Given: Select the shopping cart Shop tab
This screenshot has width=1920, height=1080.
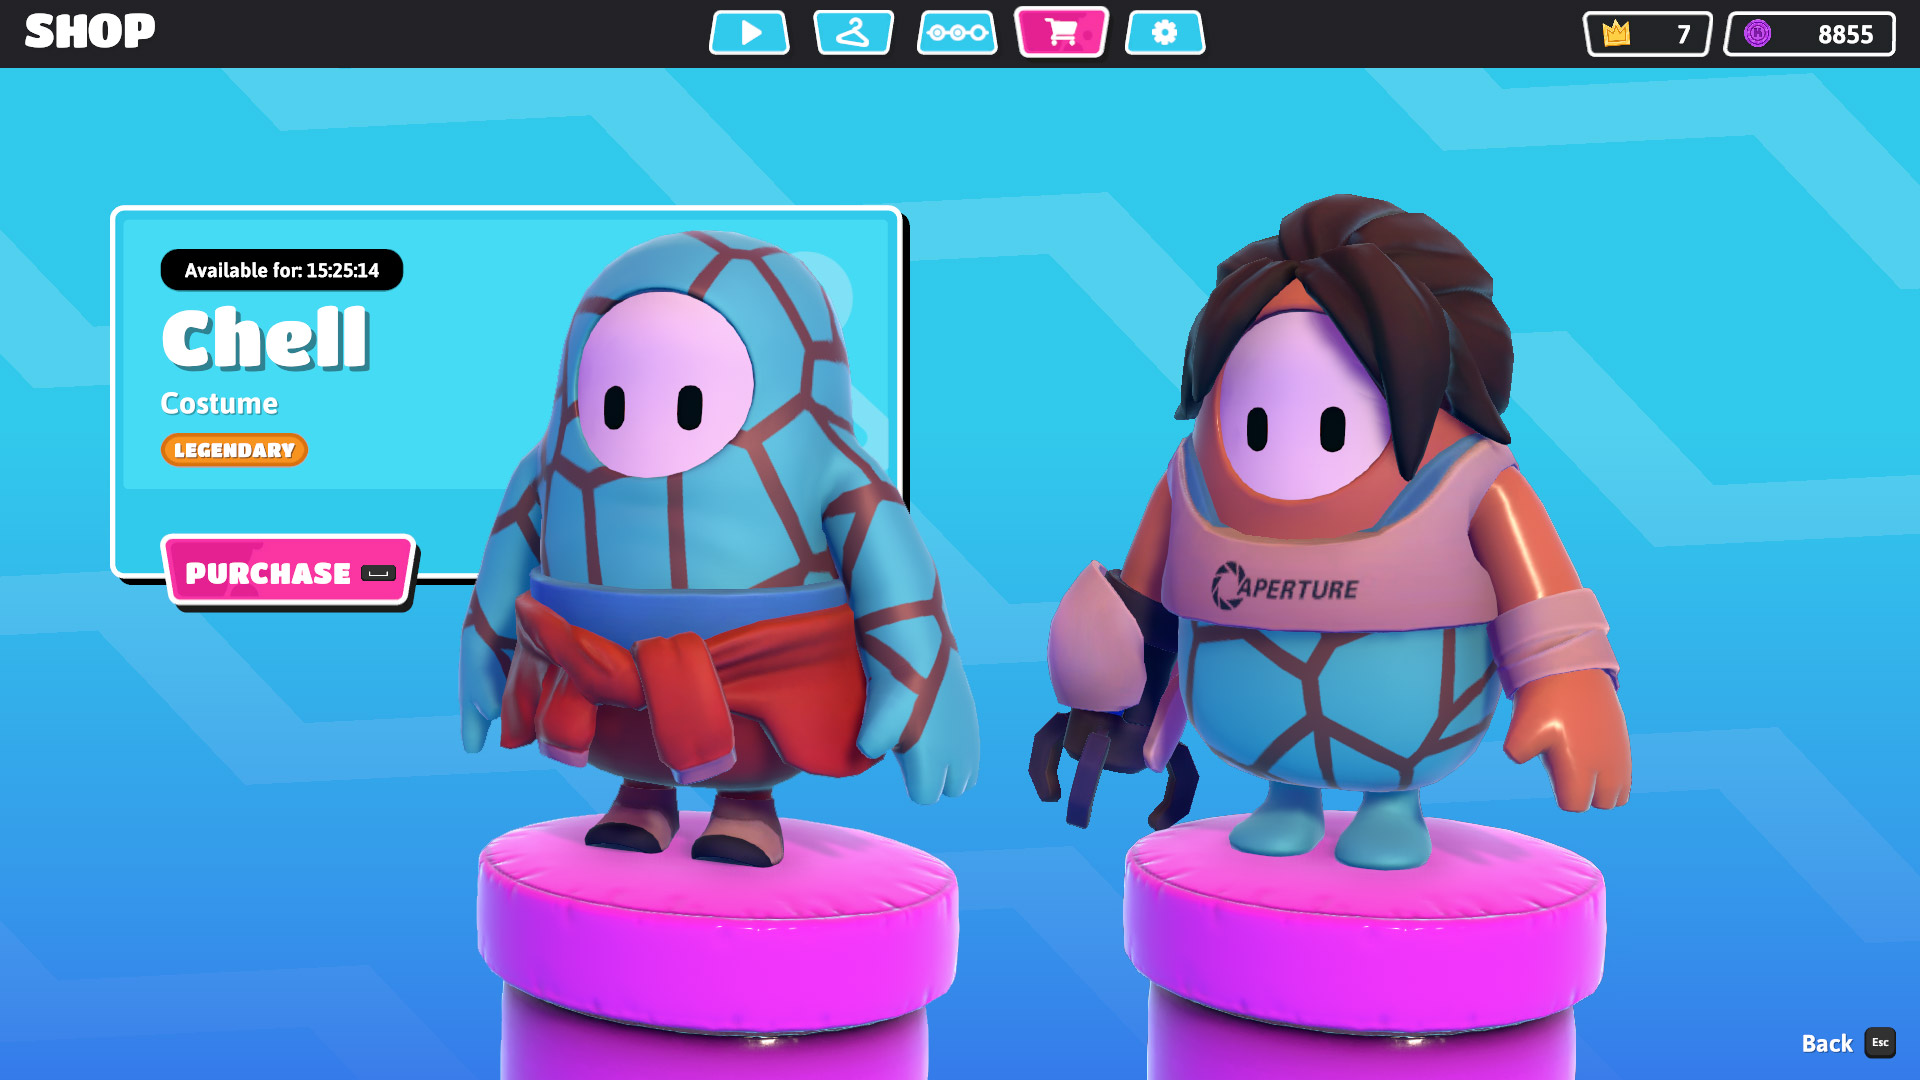Looking at the screenshot, I should pos(1061,33).
